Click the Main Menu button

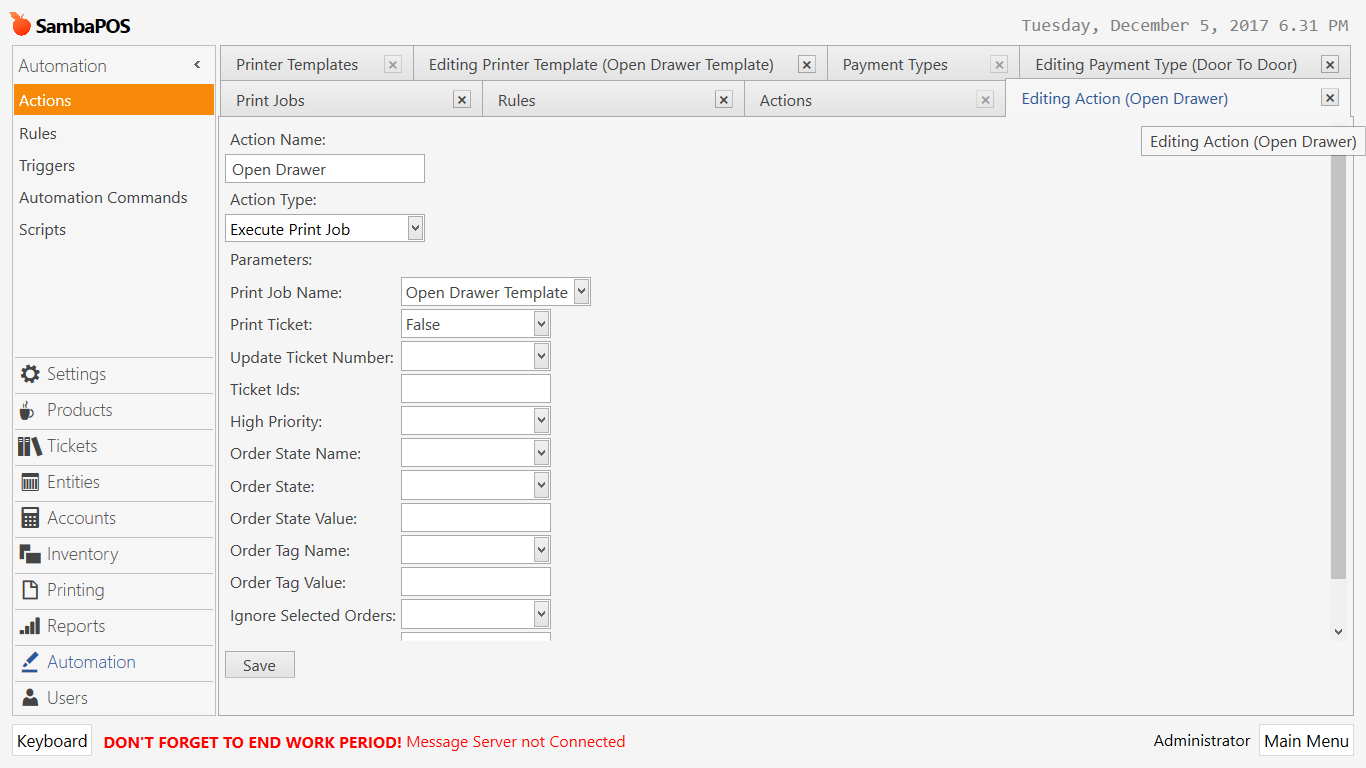[x=1306, y=741]
